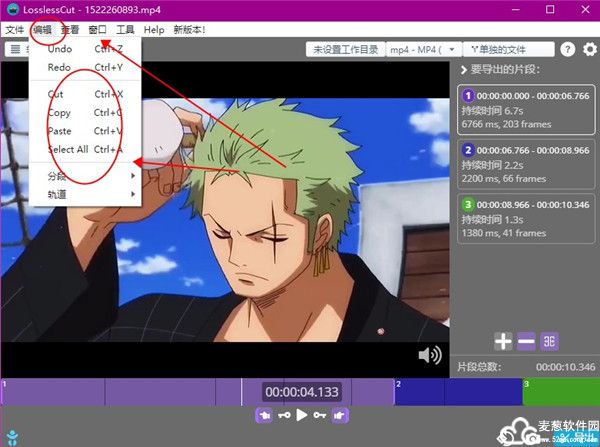Image resolution: width=600 pixels, height=447 pixels.
Task: Click blue segment 2 on the timeline
Action: [x=458, y=392]
